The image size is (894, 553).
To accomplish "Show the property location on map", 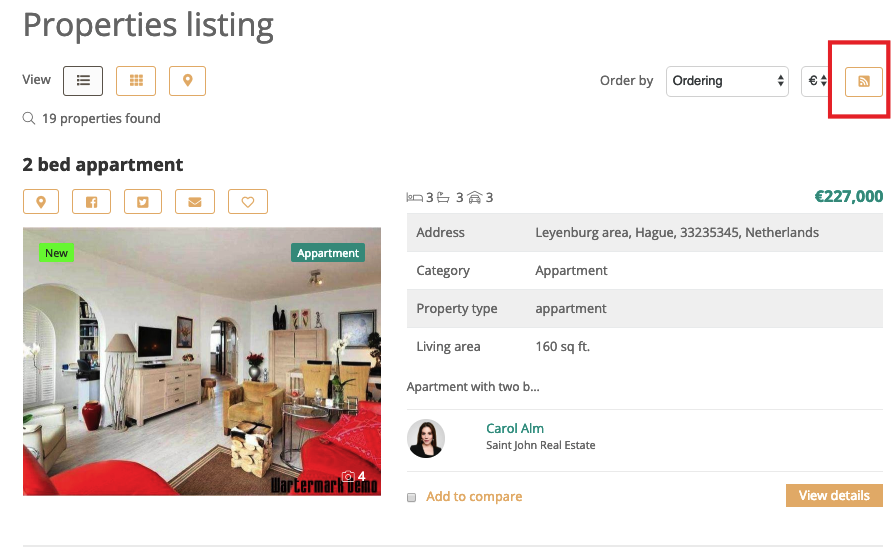I will (x=41, y=202).
